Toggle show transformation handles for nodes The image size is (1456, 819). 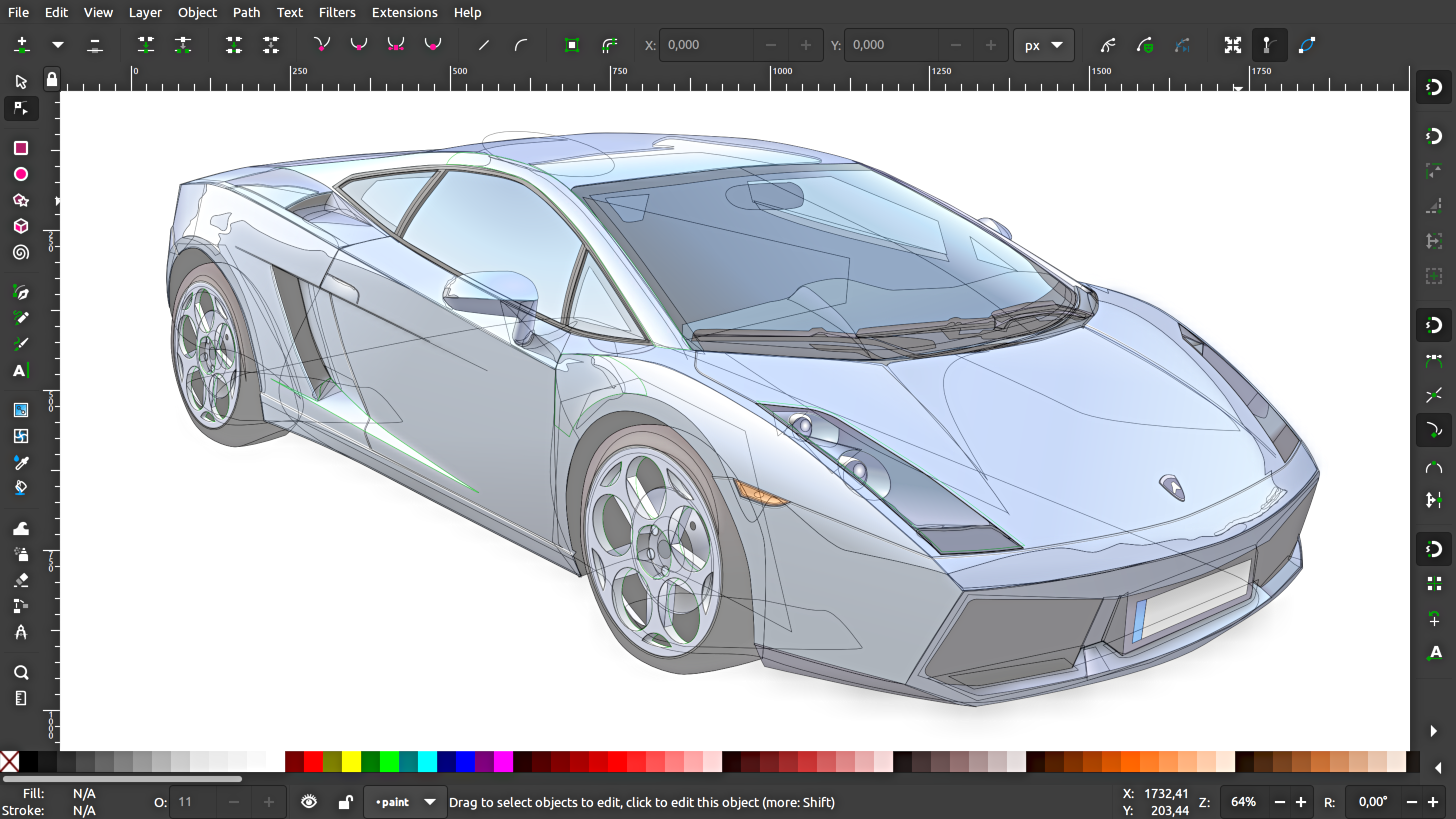[x=1233, y=45]
